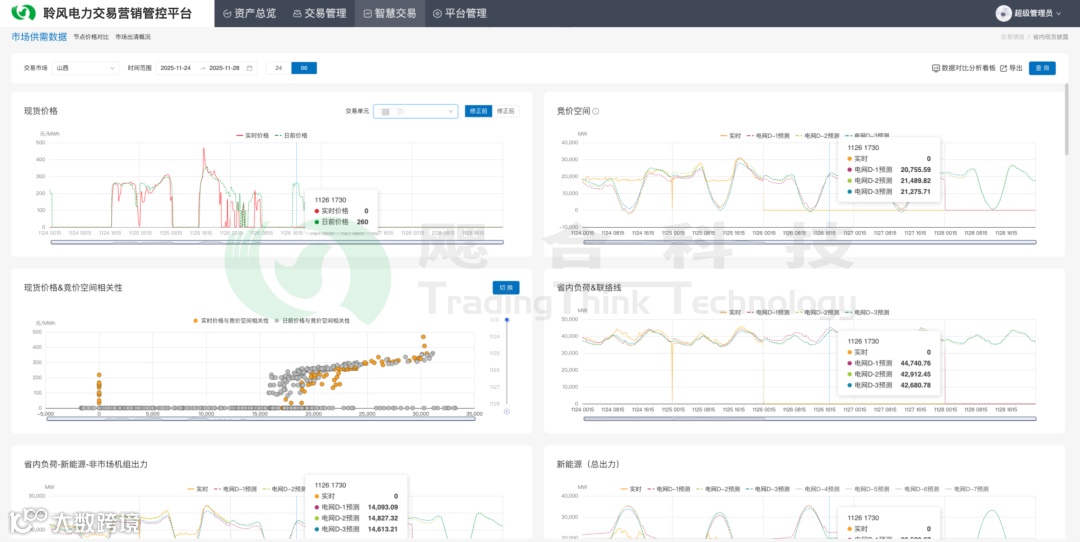Click the play icon below date timeline
The image size is (1080, 542).
[507, 412]
